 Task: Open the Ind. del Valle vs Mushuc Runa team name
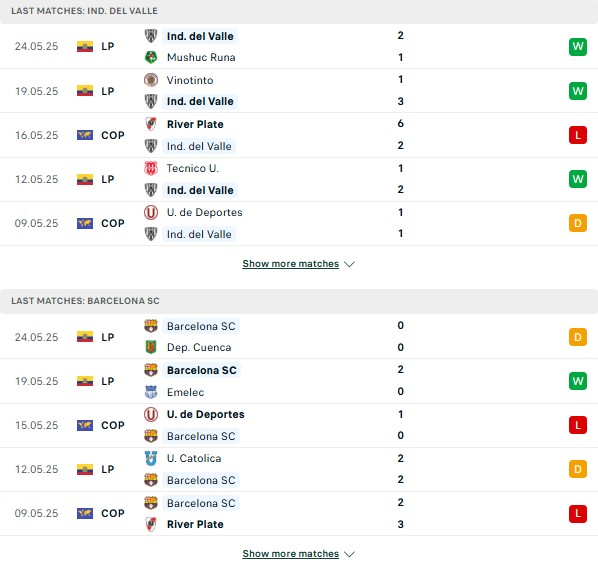point(200,36)
